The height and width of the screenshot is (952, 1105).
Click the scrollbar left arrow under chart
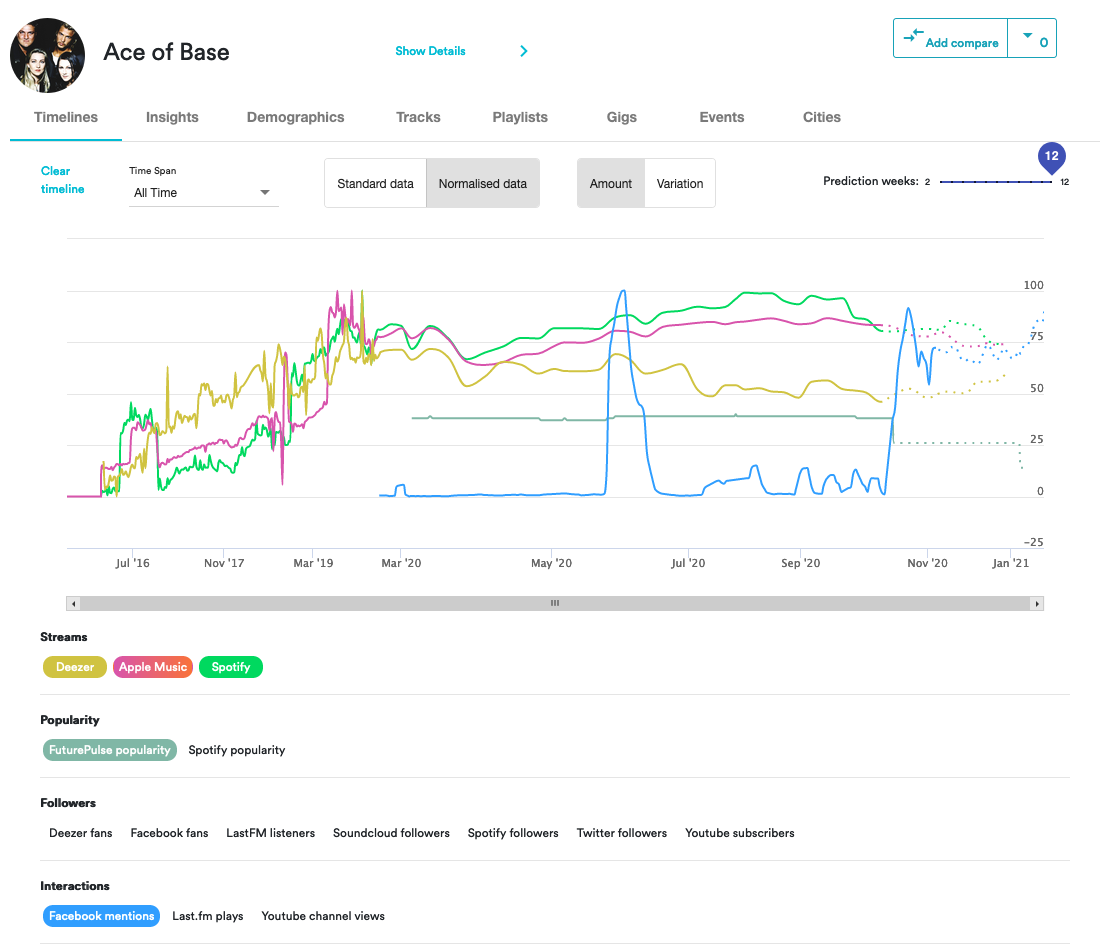click(73, 604)
